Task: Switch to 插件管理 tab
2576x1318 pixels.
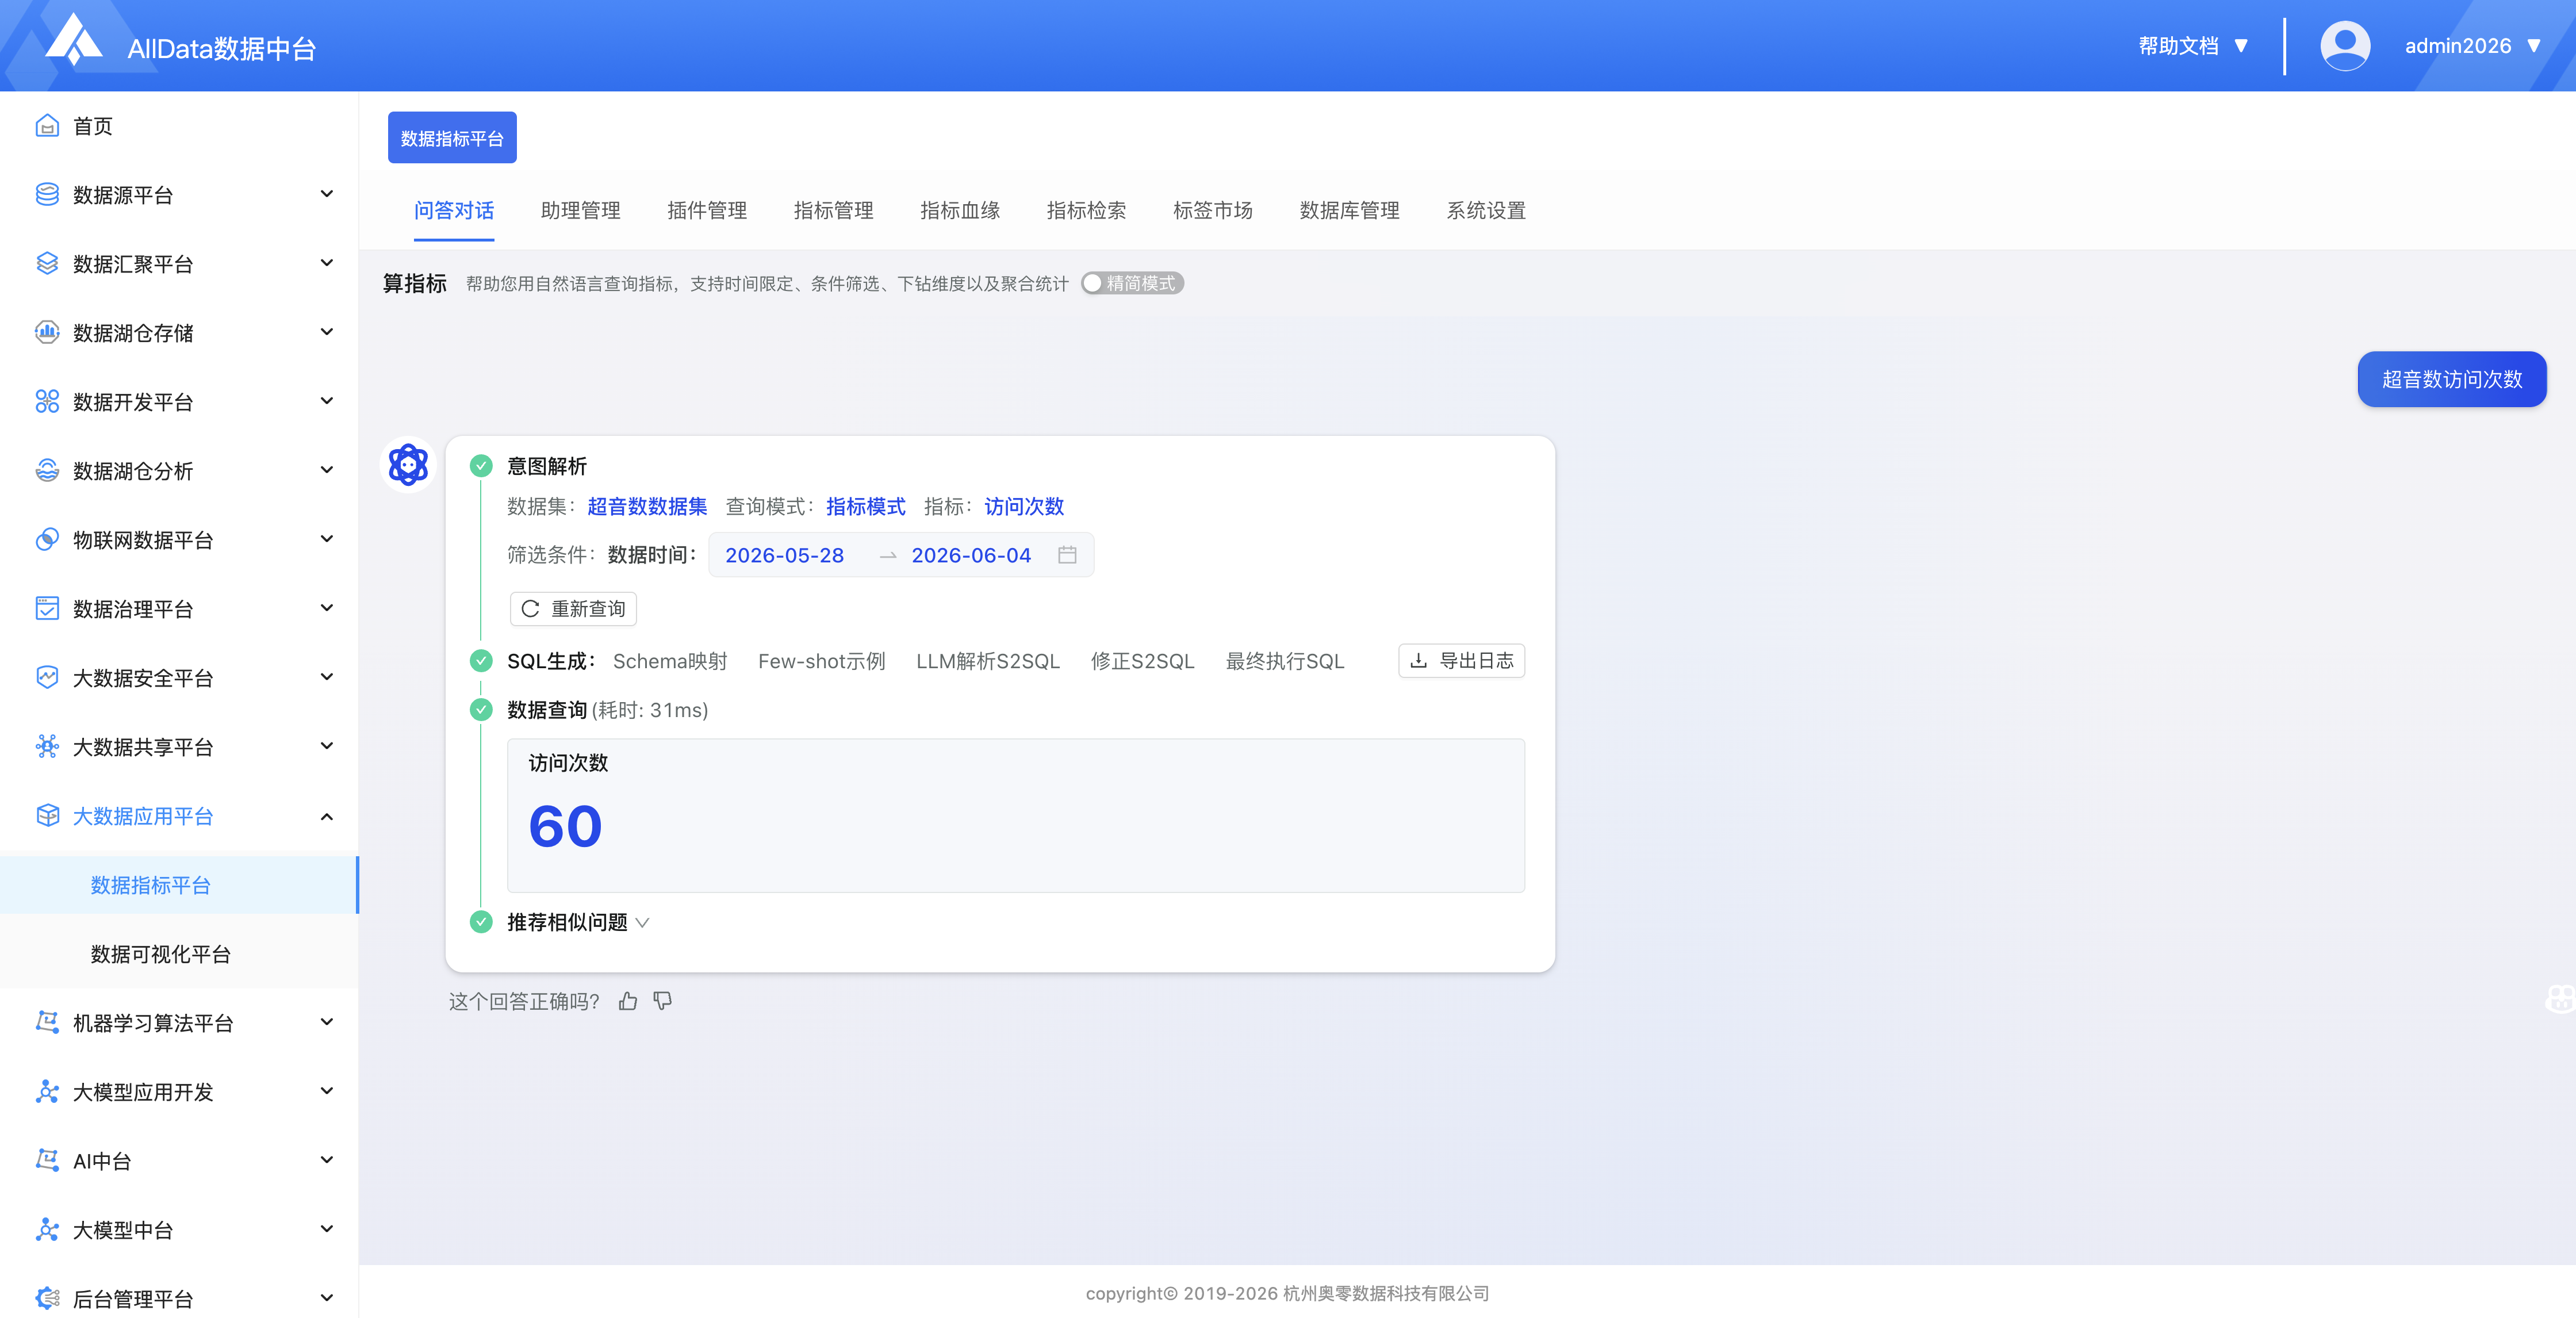Action: click(707, 211)
